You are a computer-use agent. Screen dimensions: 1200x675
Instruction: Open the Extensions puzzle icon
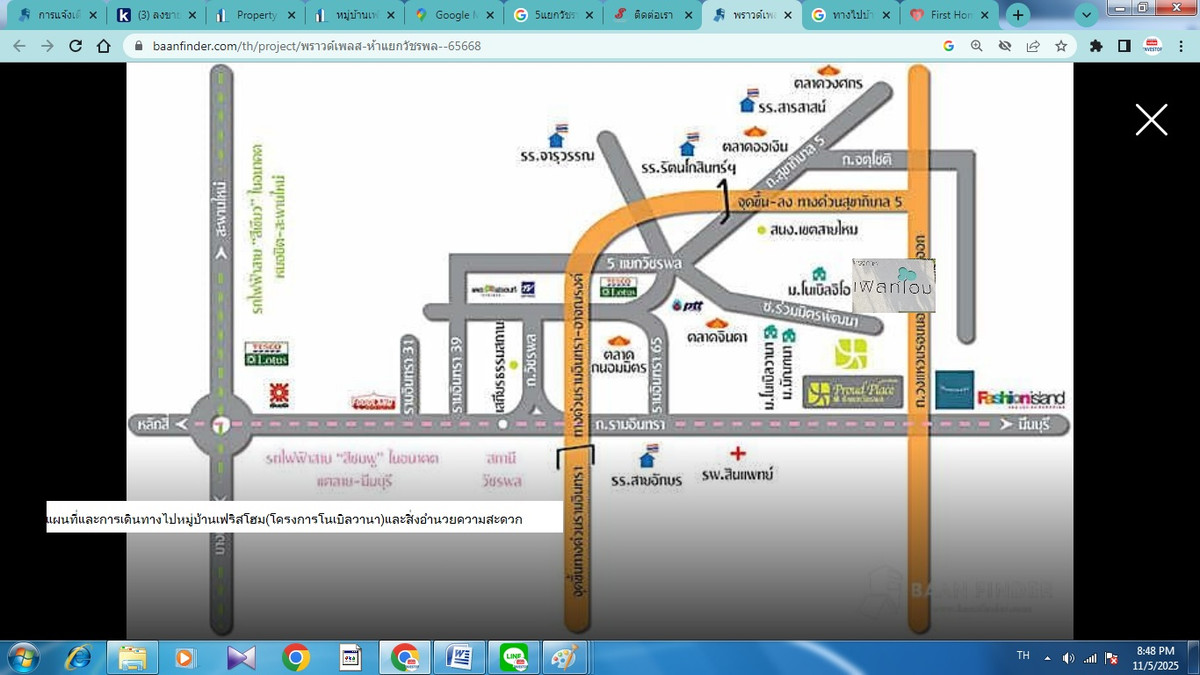point(1096,46)
